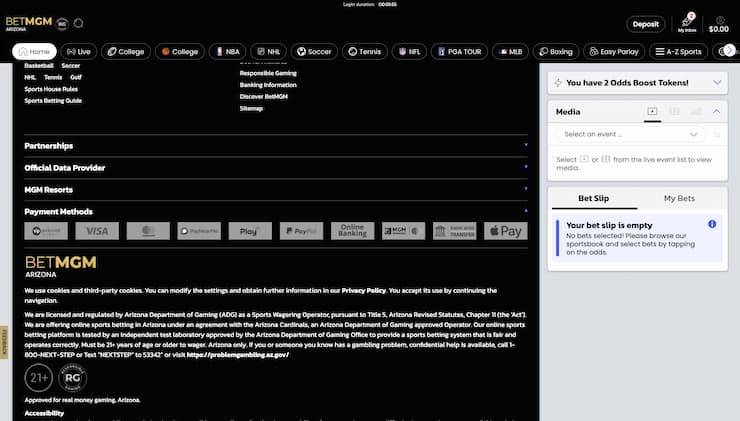Open the A-Z Sports menu
Image resolution: width=740 pixels, height=421 pixels.
tap(678, 51)
